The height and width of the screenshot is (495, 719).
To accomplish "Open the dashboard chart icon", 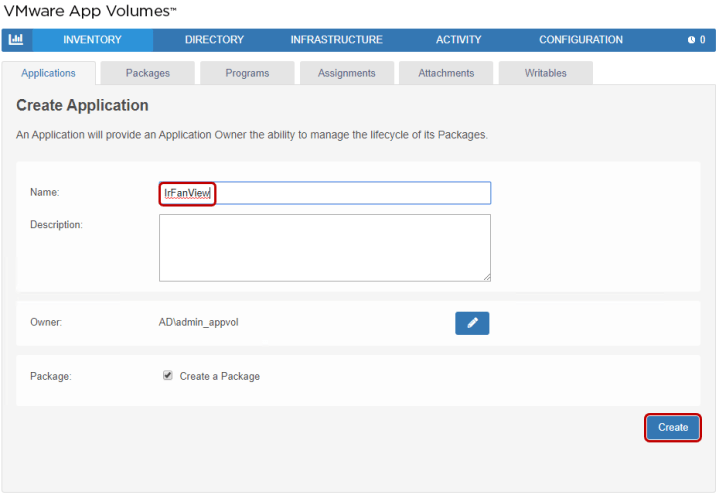I will (16, 40).
